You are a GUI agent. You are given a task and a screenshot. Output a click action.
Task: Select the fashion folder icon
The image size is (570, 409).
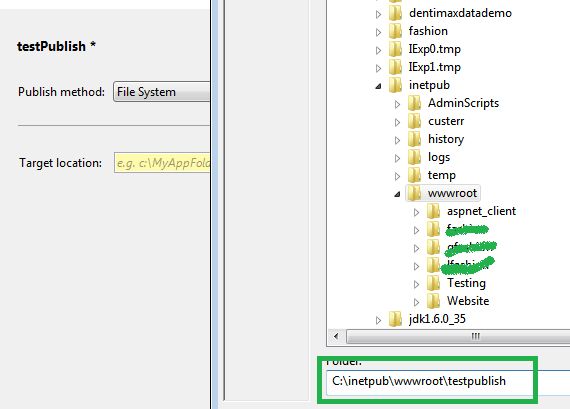pos(395,31)
